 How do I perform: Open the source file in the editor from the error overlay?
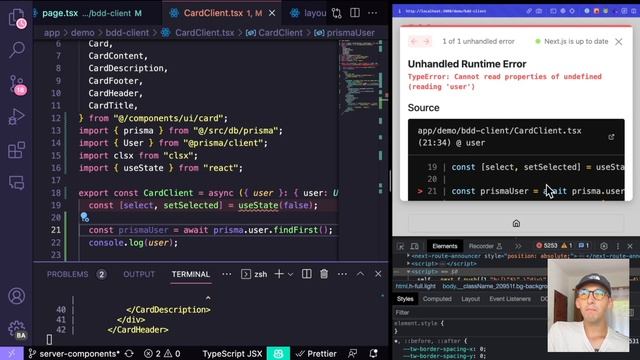click(611, 137)
